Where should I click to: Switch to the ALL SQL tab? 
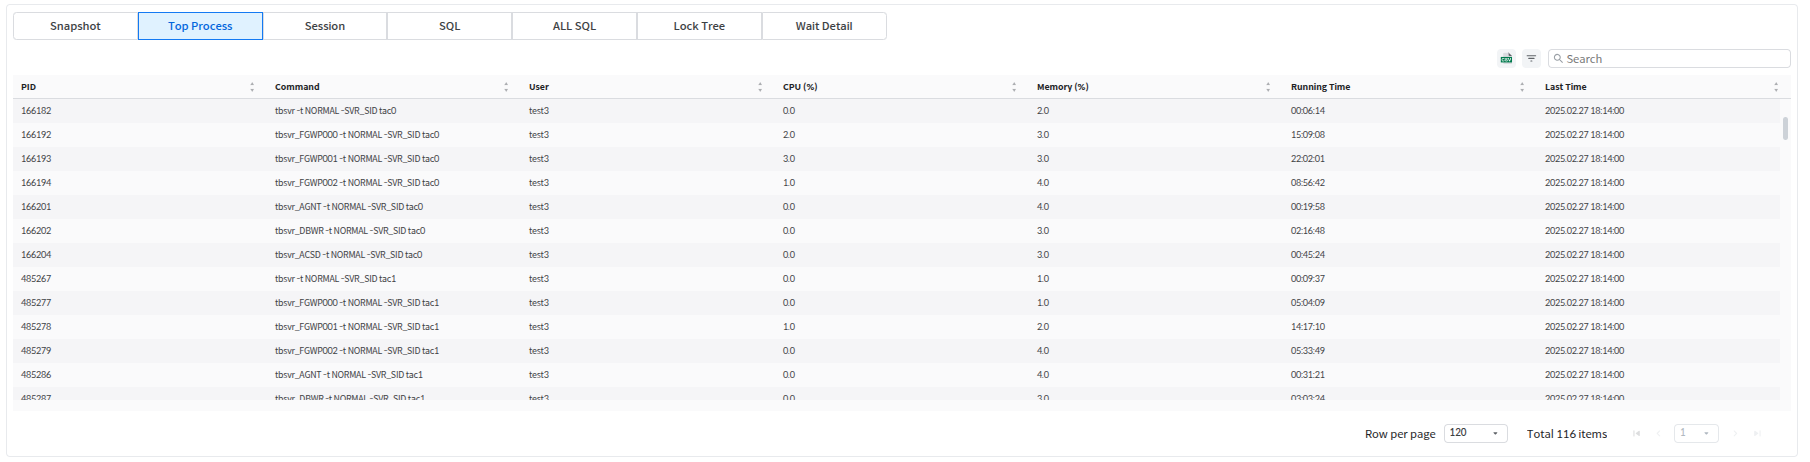tap(574, 26)
